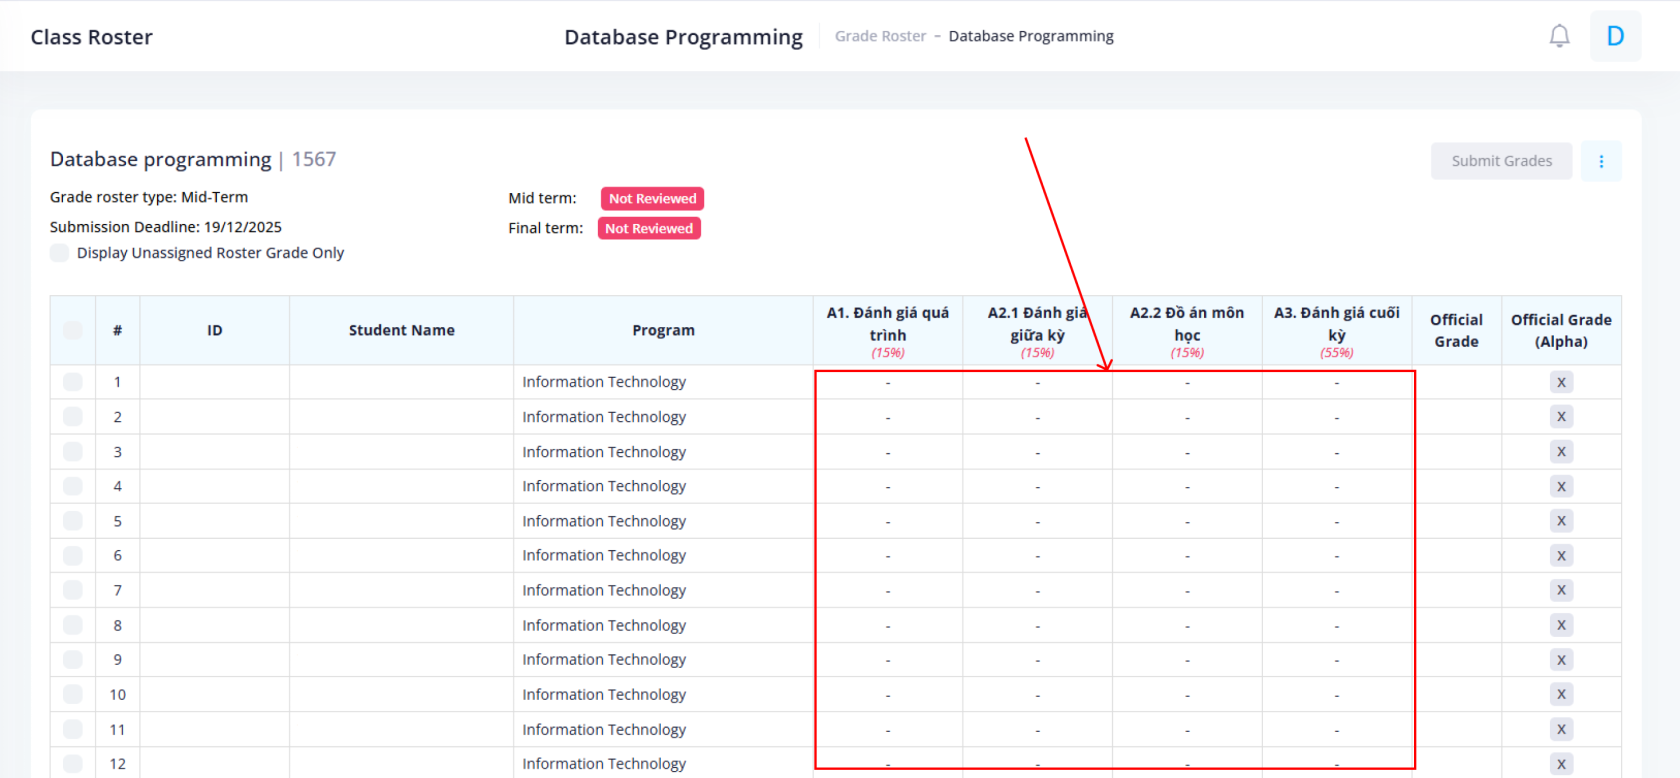Click the Program column header
The image size is (1680, 778).
point(663,330)
